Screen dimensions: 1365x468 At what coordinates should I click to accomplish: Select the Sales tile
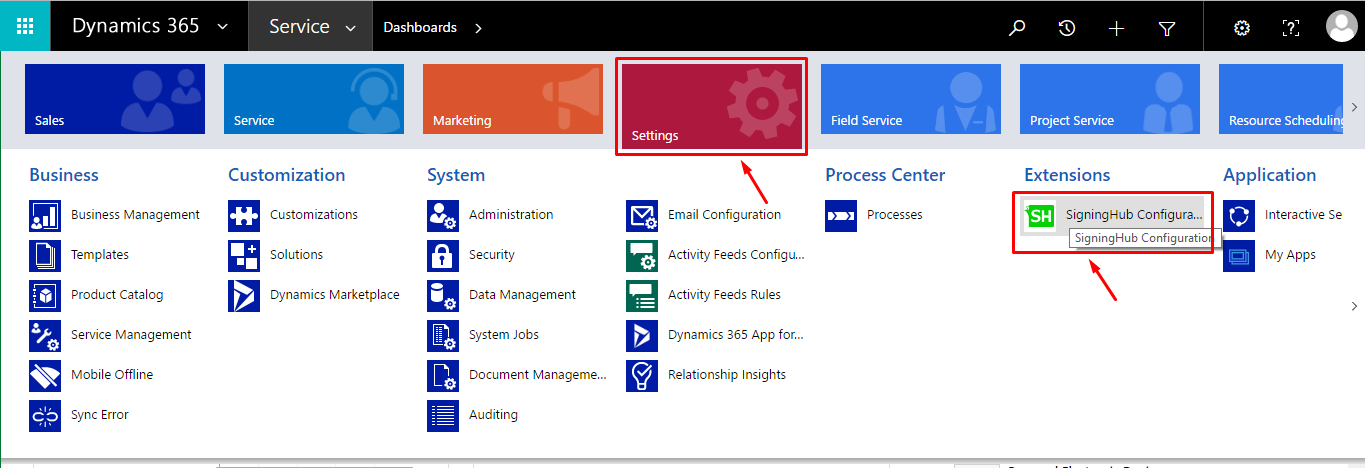(114, 99)
